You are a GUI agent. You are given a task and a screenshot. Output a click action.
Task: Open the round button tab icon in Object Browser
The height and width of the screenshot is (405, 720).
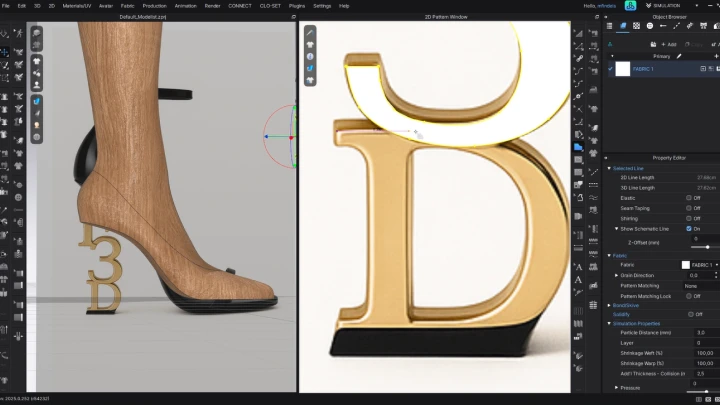click(x=650, y=26)
